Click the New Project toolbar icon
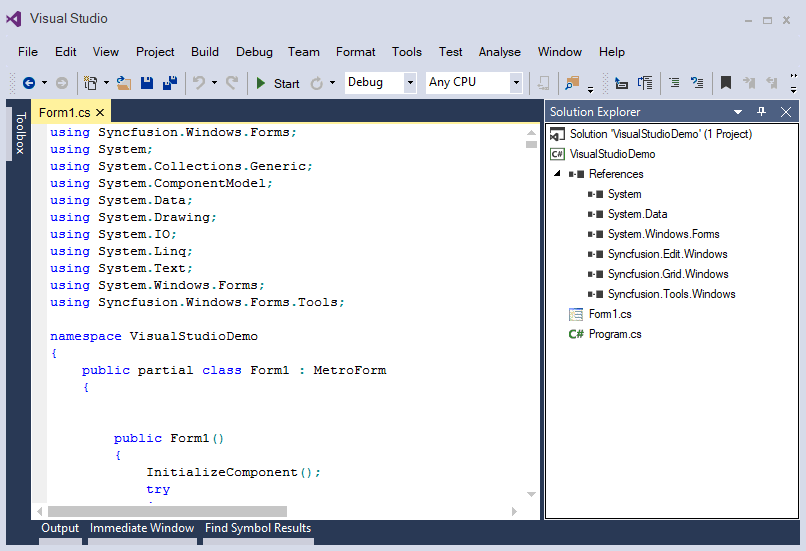 [90, 83]
